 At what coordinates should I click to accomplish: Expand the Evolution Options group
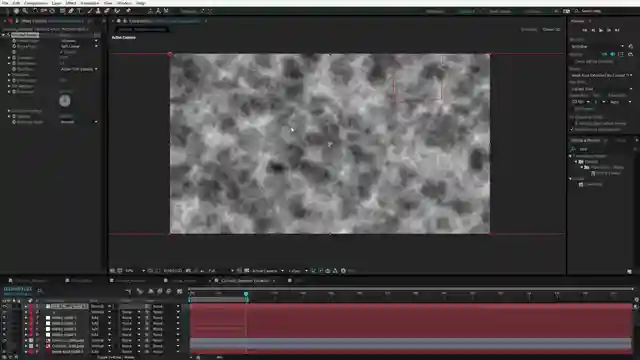(x=9, y=111)
